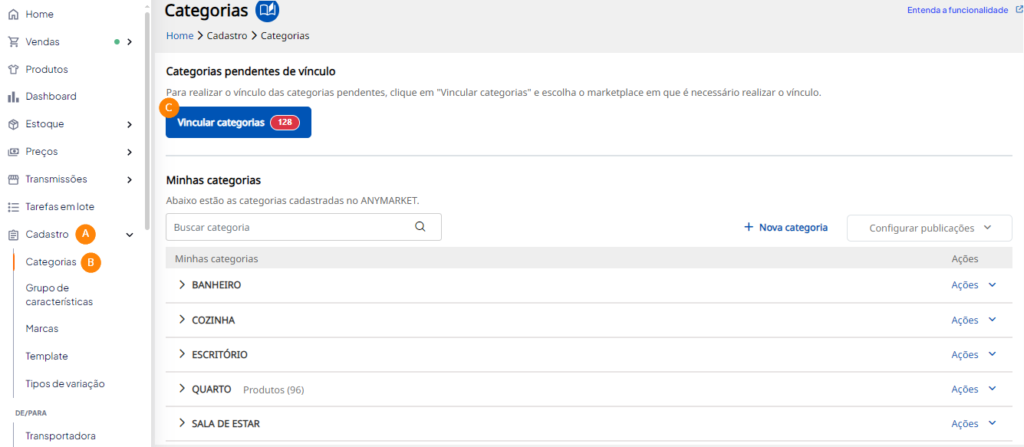1024x447 pixels.
Task: Click the Nova categoria link
Action: (x=786, y=227)
